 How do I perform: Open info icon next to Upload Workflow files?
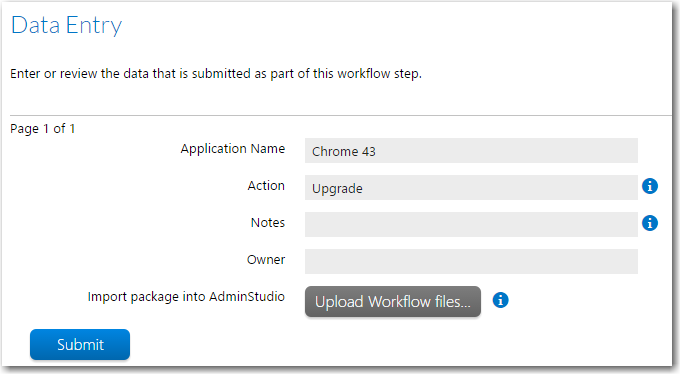point(500,300)
